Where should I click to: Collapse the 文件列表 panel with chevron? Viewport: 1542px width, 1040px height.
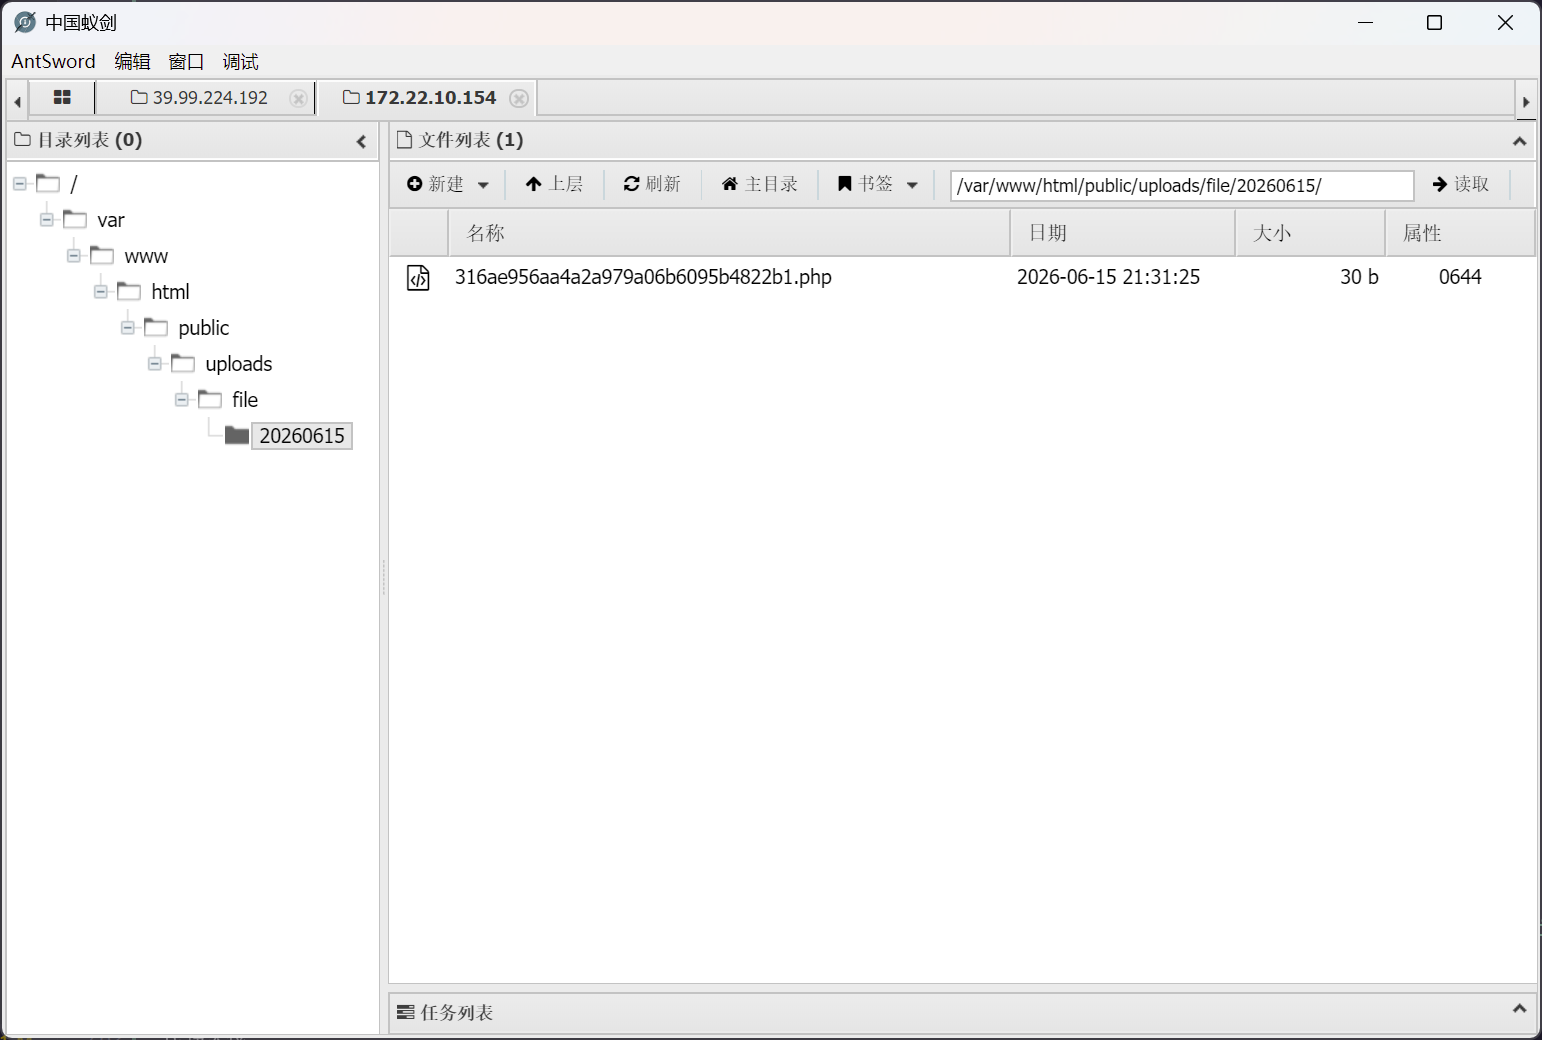[1519, 142]
